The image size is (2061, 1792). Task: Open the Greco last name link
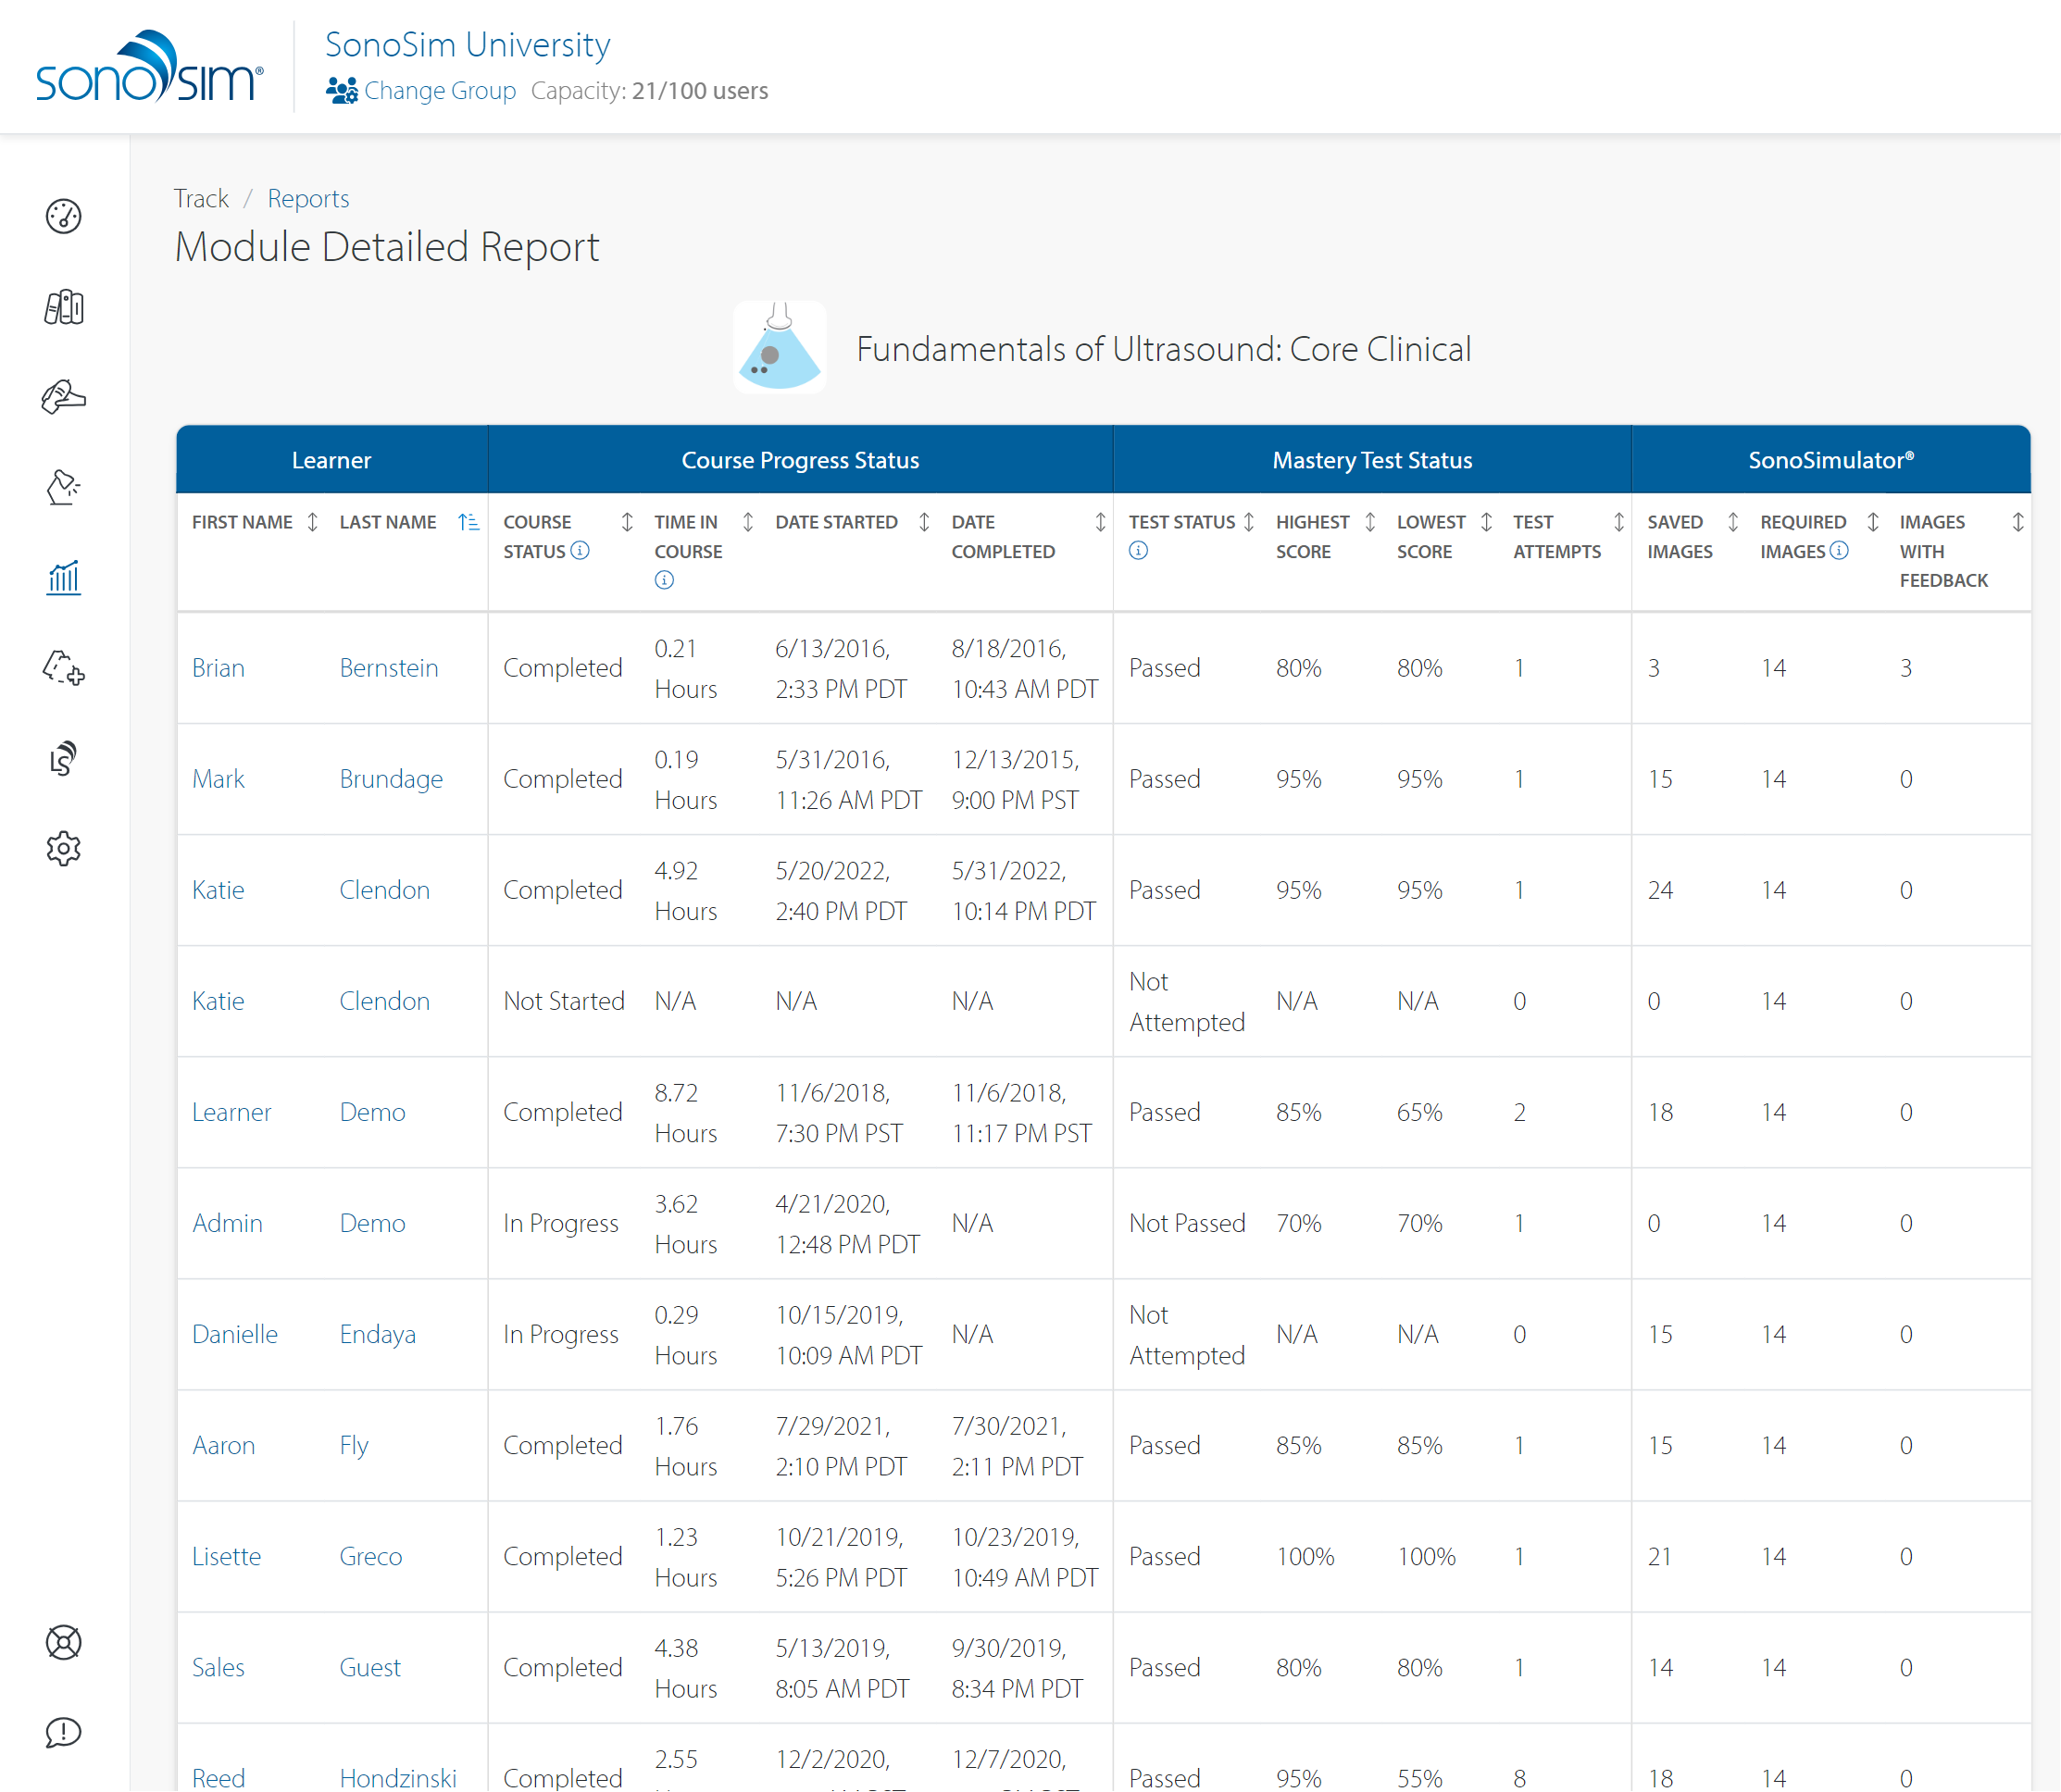point(371,1556)
